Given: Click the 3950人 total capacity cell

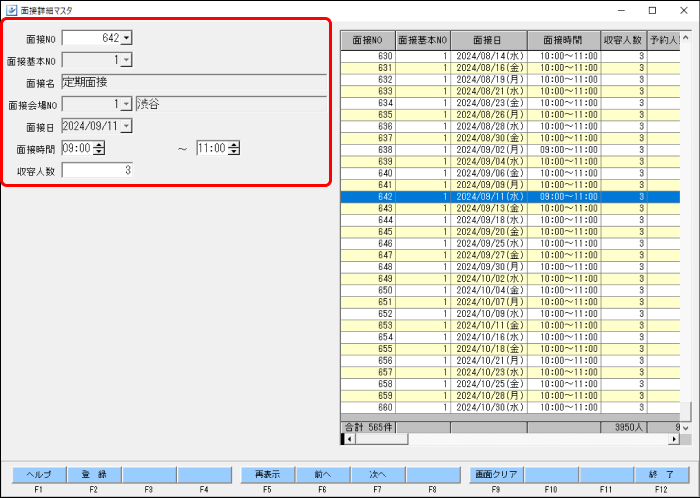Looking at the screenshot, I should click(x=624, y=427).
